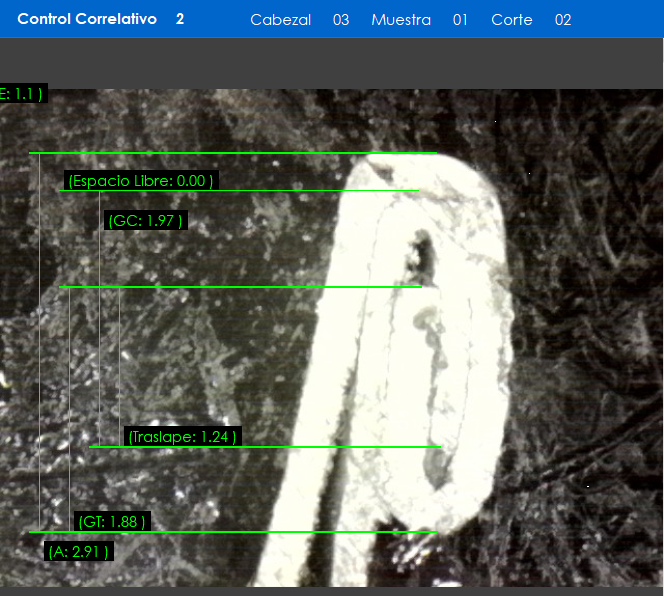Click the Corte value 02
The width and height of the screenshot is (664, 596).
coord(563,20)
